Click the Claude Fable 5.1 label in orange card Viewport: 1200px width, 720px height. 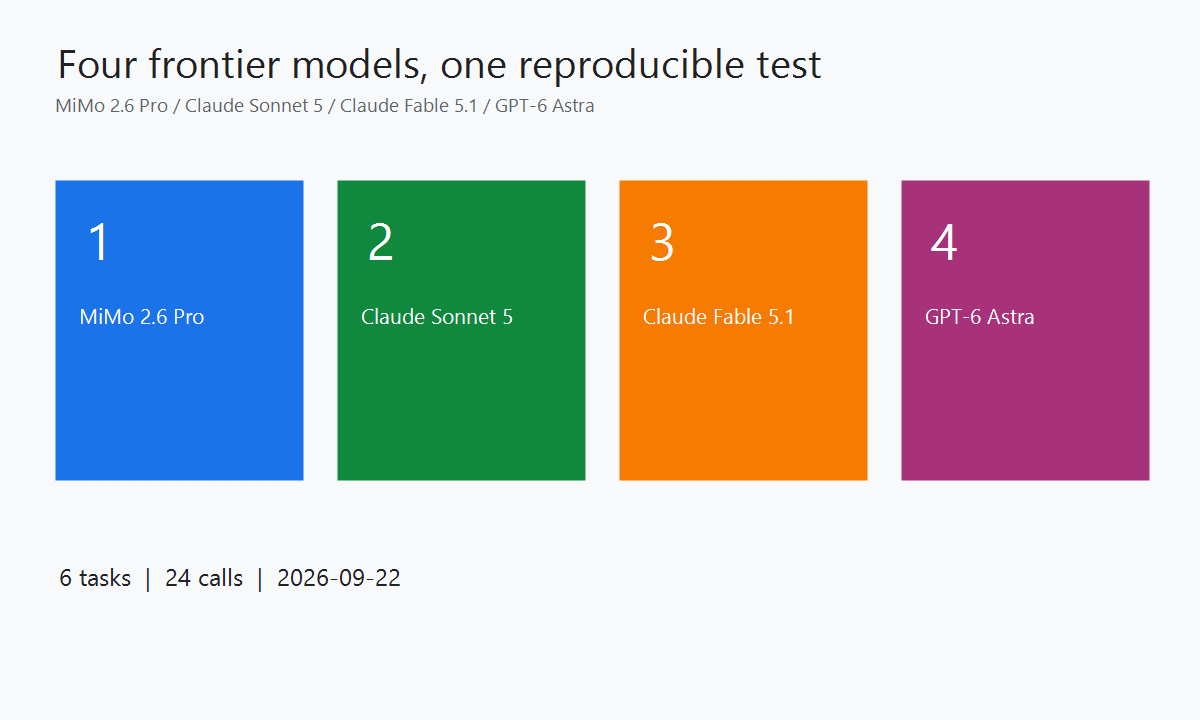719,317
